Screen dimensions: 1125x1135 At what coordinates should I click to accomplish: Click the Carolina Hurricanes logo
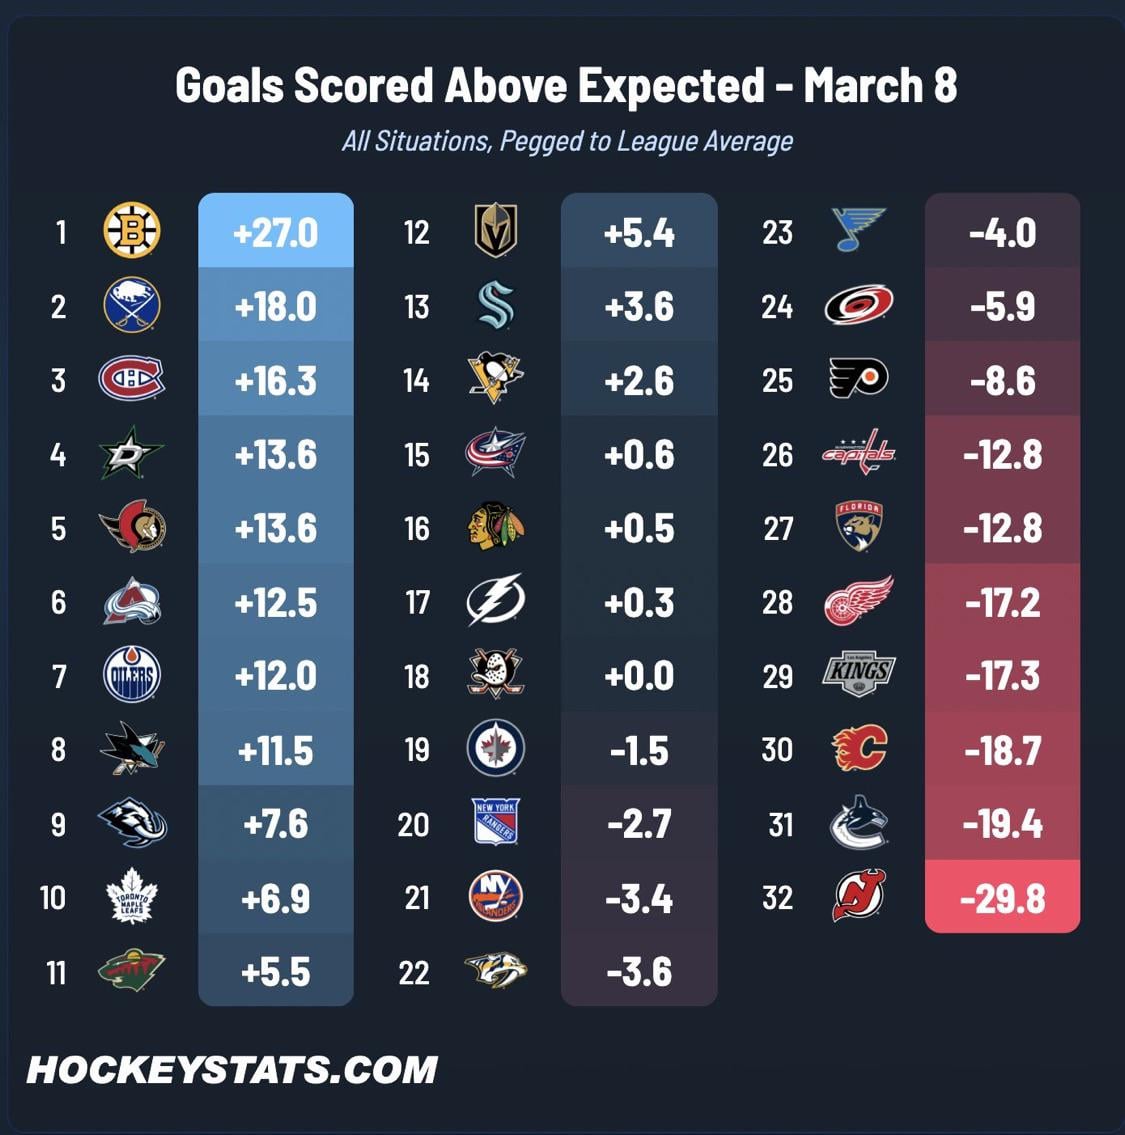coord(858,305)
